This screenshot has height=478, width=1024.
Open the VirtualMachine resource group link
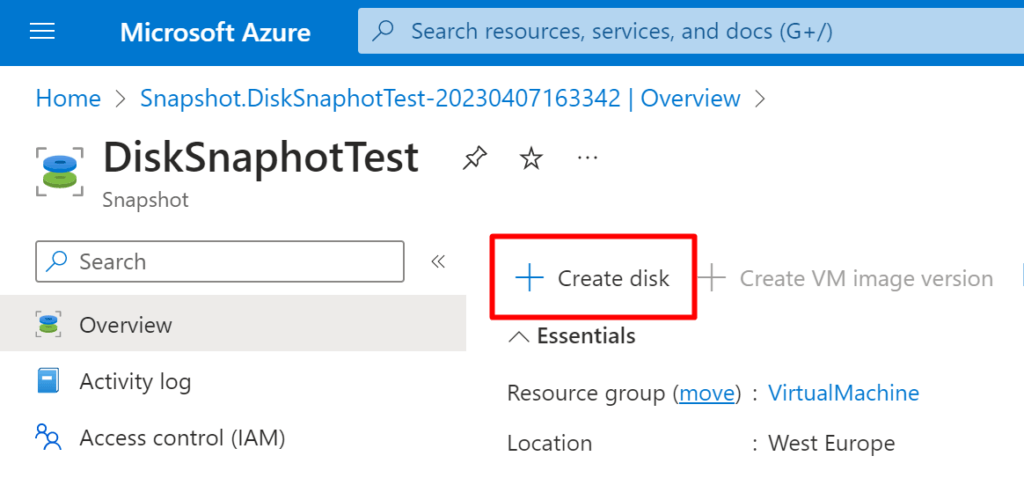843,393
